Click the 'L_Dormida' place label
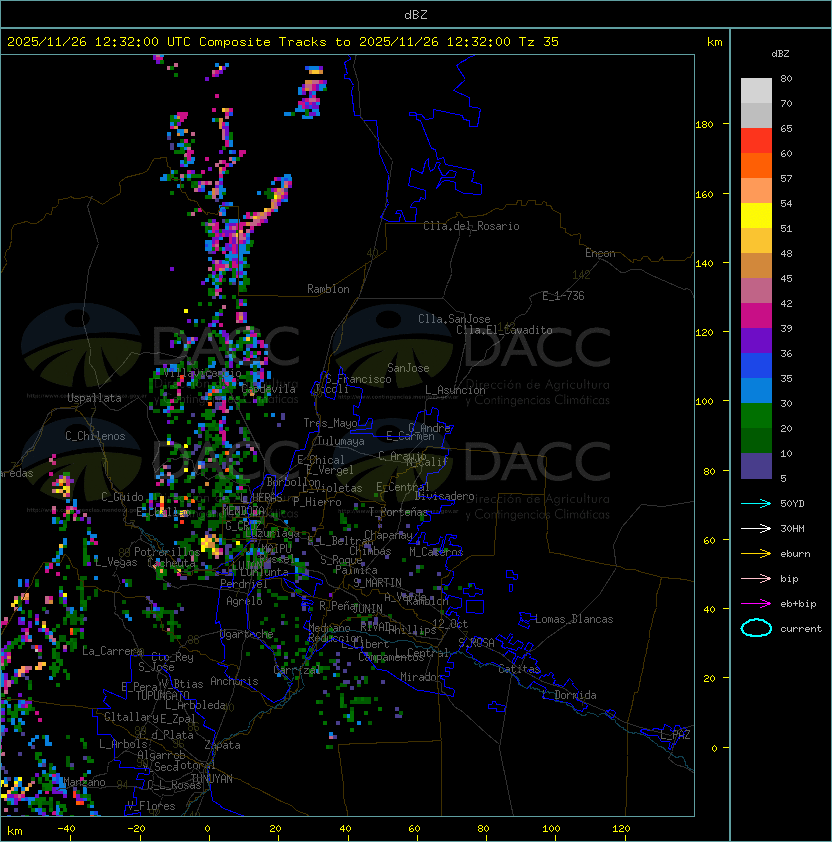 [569, 695]
